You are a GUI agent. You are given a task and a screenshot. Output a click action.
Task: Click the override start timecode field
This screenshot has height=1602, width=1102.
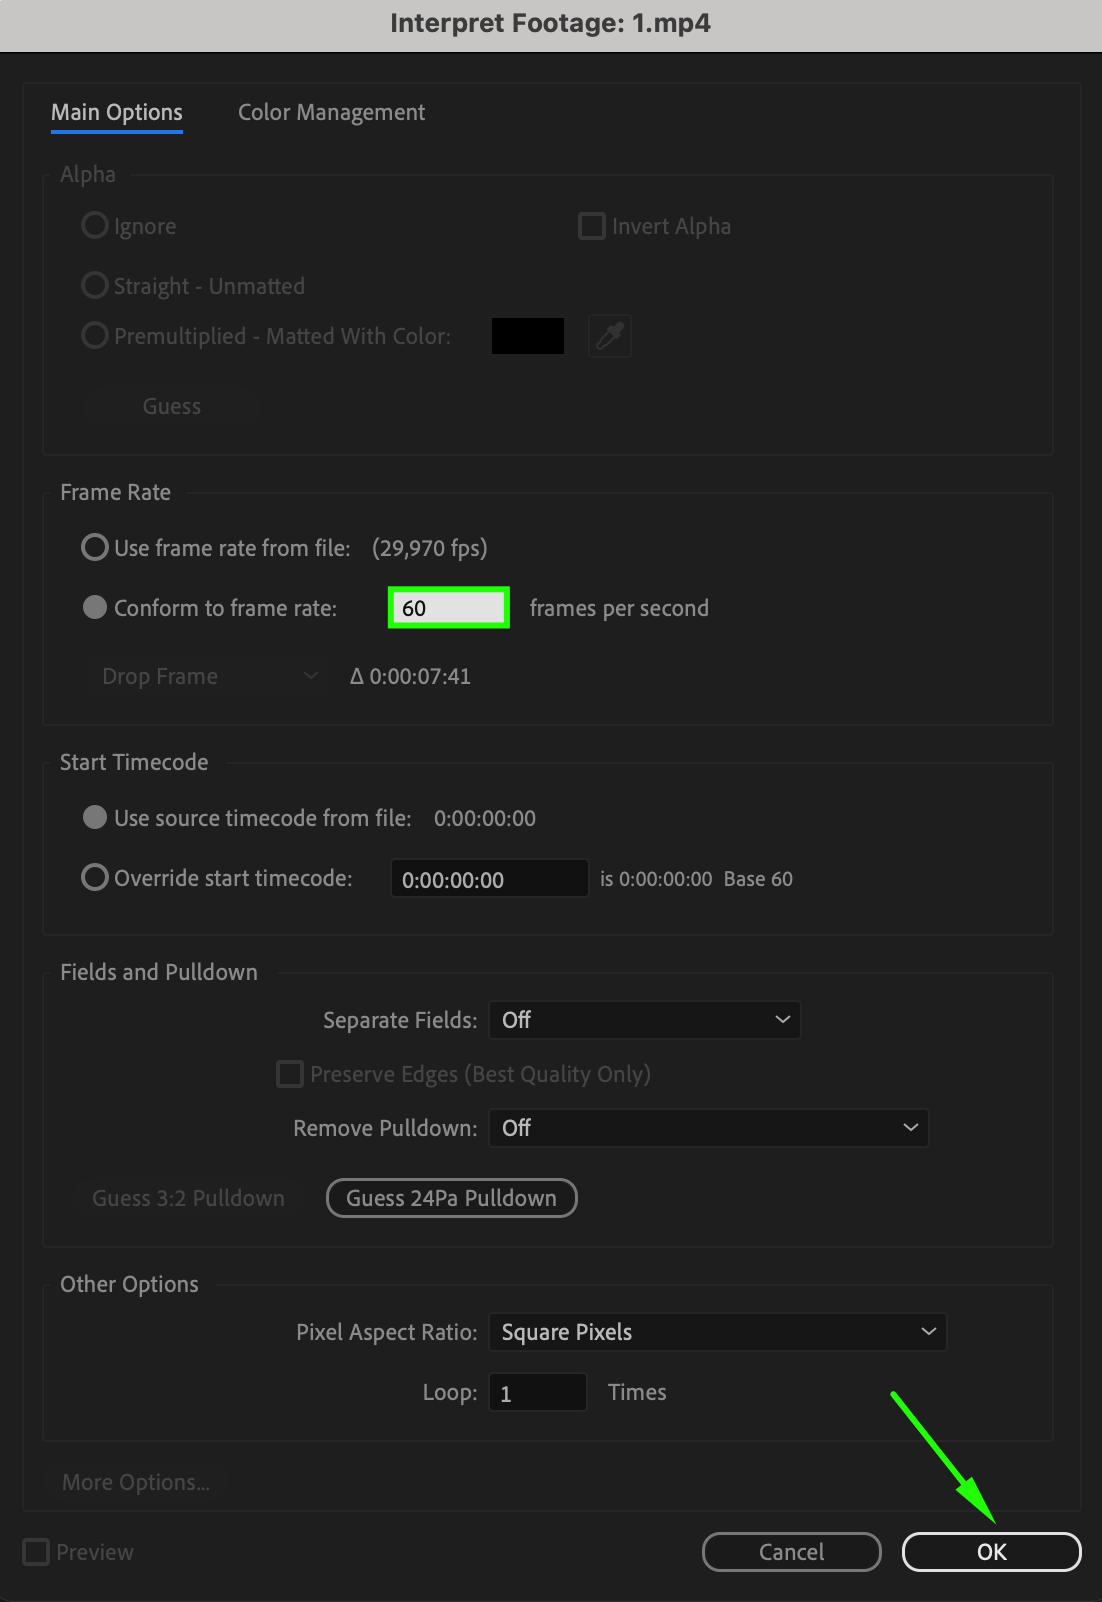point(489,879)
